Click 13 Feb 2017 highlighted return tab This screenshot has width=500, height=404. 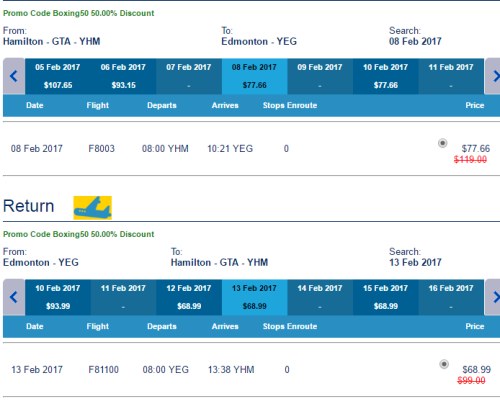point(254,297)
